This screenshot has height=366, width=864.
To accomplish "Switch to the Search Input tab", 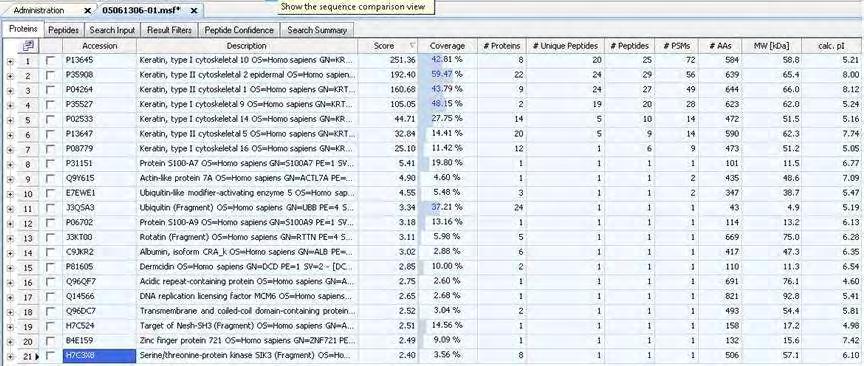I will (x=112, y=30).
